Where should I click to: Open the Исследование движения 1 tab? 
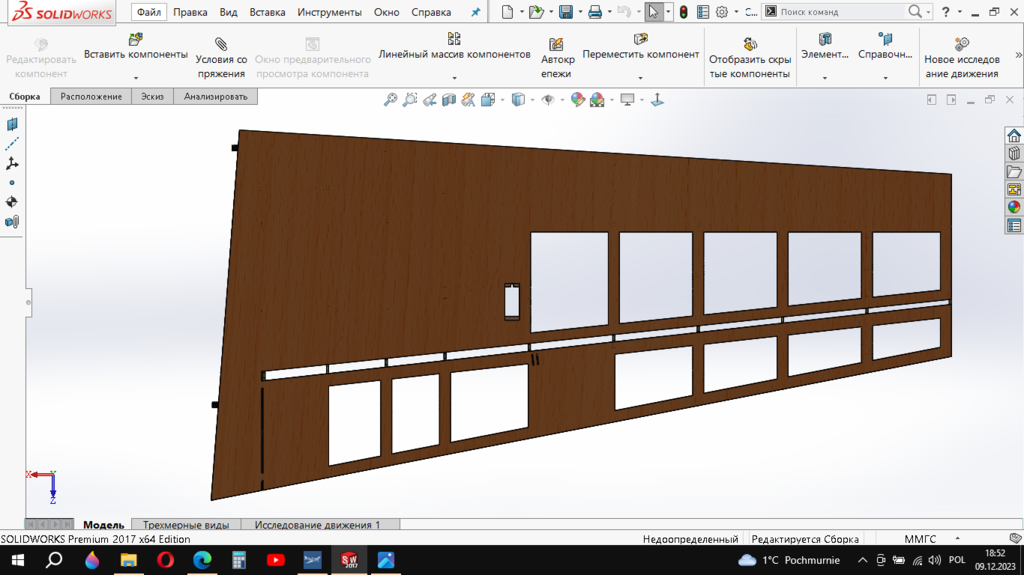317,524
